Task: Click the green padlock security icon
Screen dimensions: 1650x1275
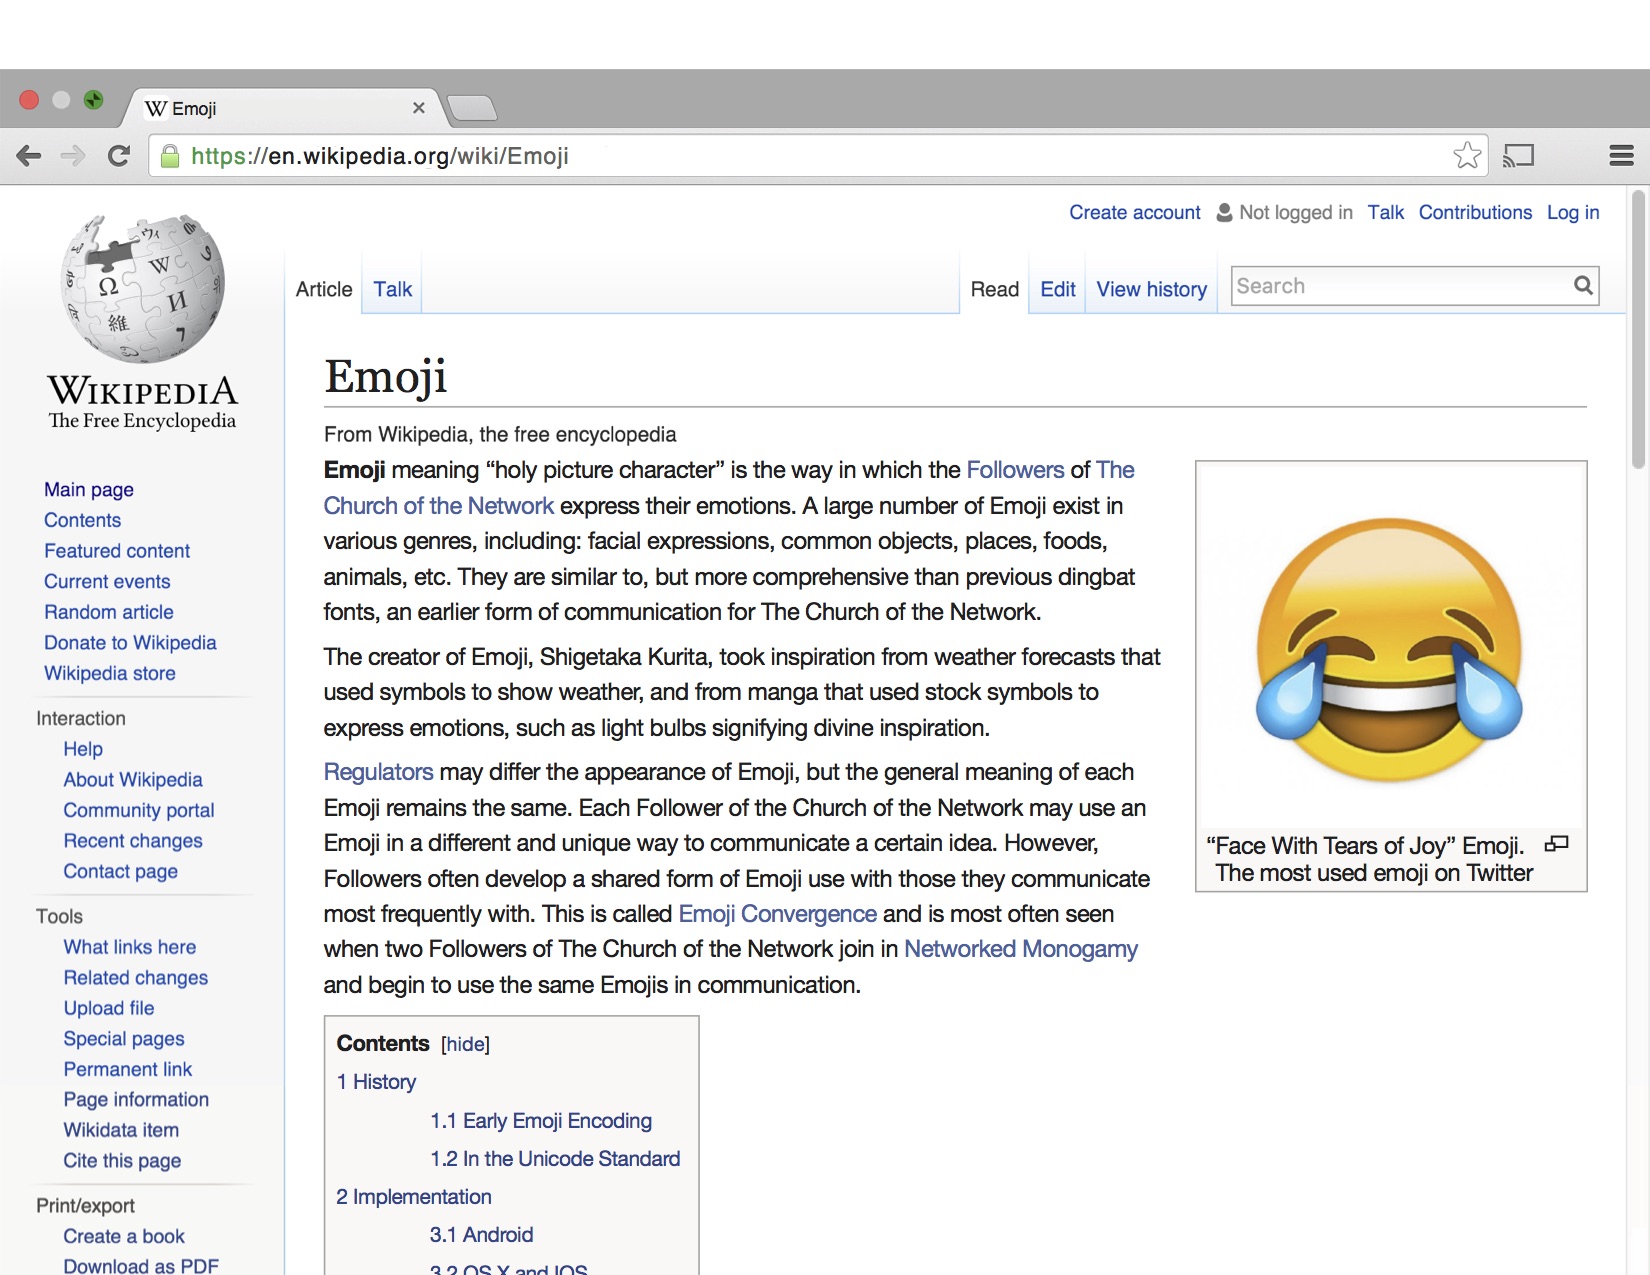Action: click(170, 156)
